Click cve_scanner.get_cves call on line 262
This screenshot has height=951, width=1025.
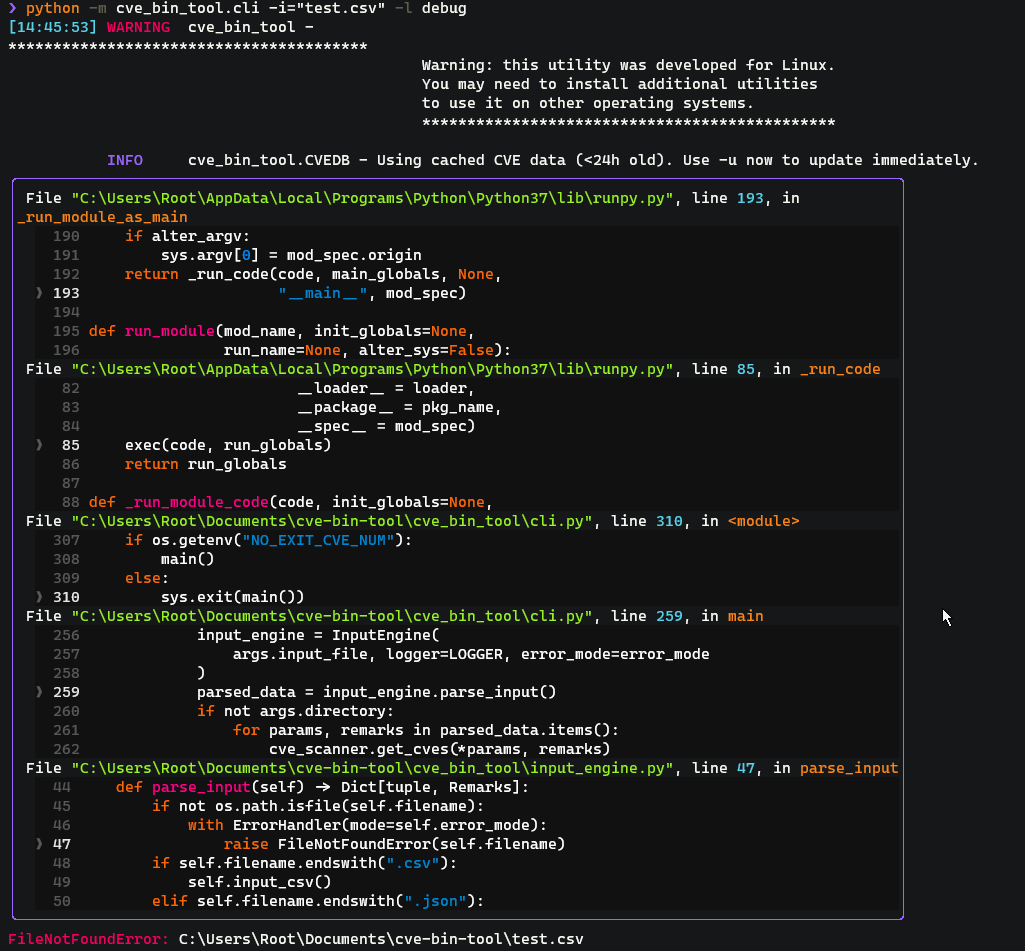click(x=439, y=749)
